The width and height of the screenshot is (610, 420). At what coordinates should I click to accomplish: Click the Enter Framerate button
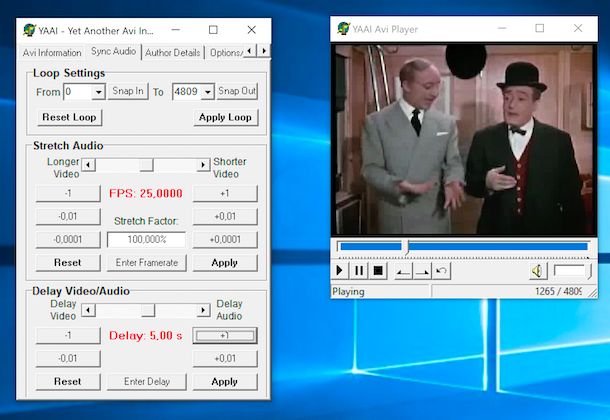(147, 262)
